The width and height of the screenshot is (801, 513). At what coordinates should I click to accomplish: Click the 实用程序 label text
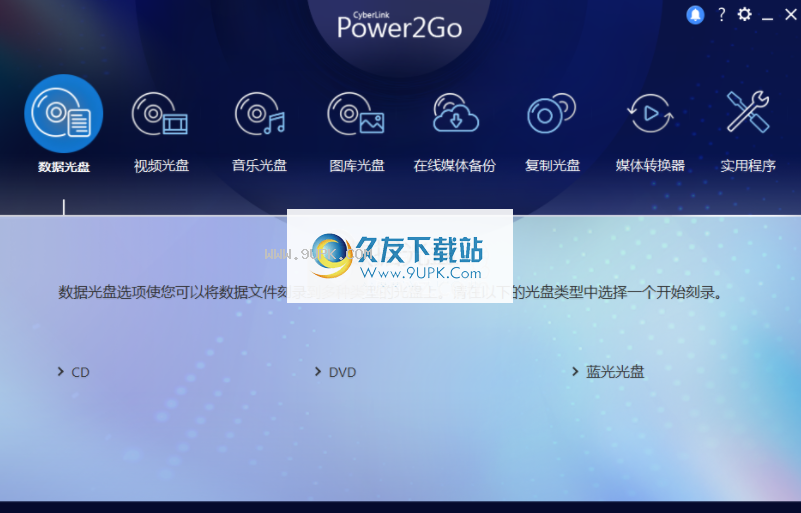click(x=748, y=166)
